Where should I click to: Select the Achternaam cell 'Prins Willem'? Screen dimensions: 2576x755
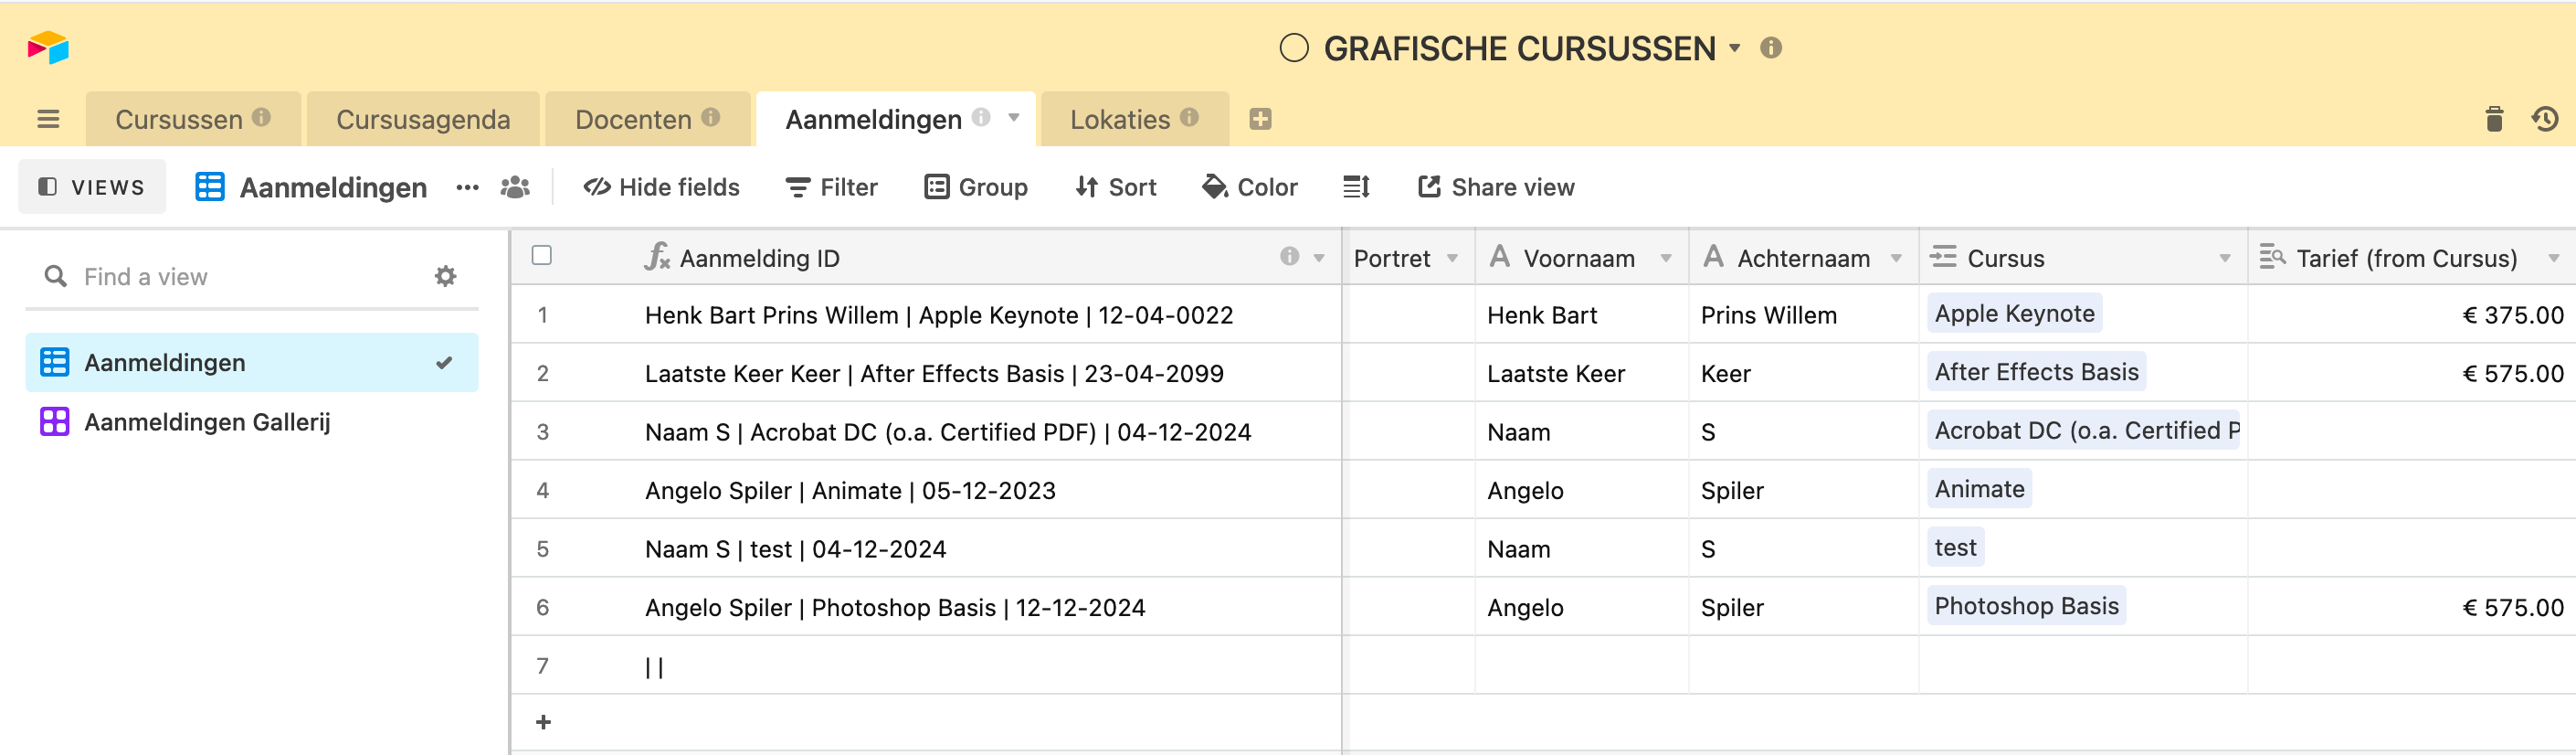(x=1804, y=315)
